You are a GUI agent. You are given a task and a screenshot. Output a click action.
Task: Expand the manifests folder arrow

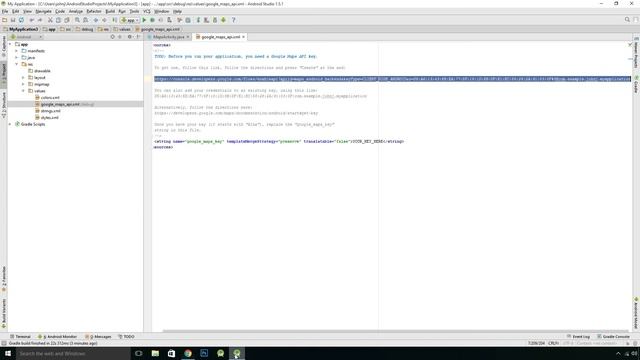pos(17,51)
